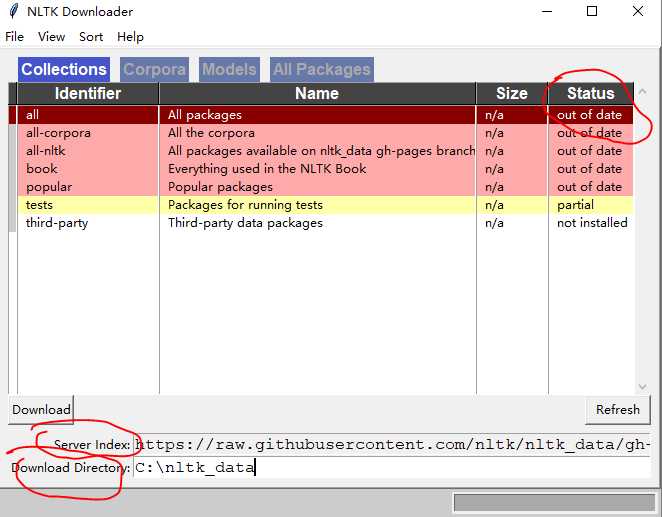Click the scrollbar up arrow
The width and height of the screenshot is (662, 517).
(x=642, y=91)
